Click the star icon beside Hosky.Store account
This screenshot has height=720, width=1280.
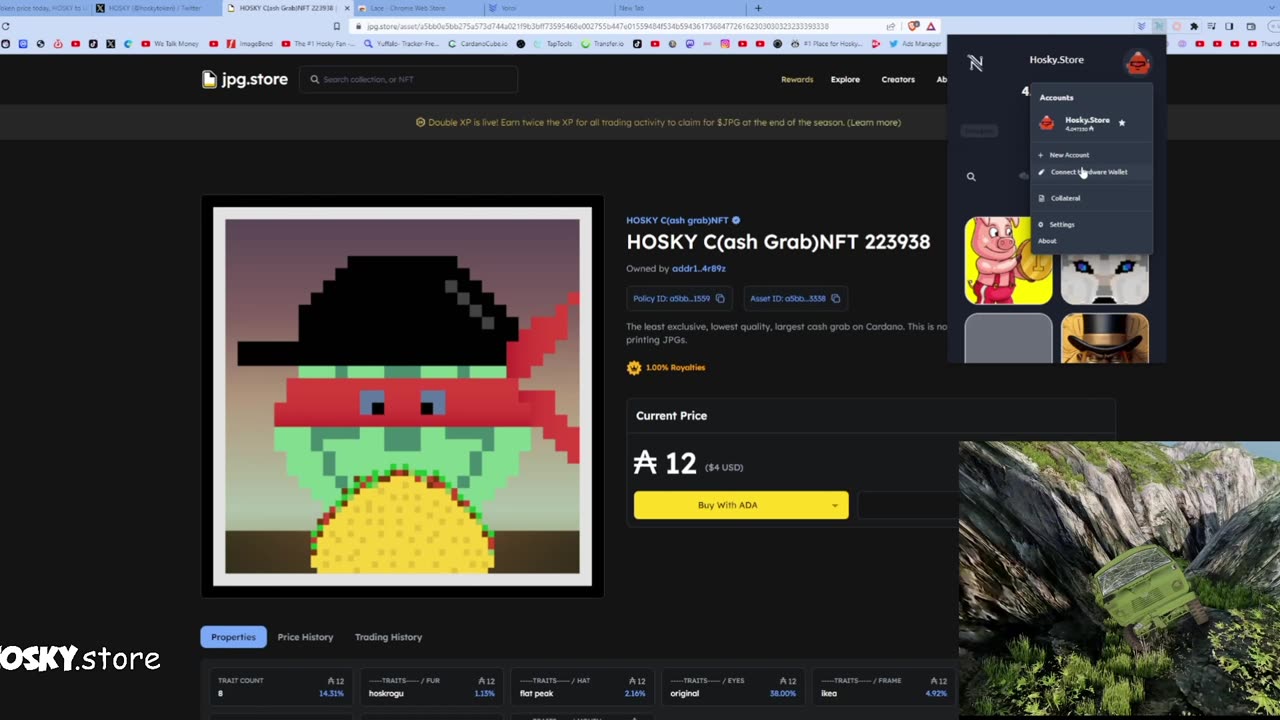coord(1122,123)
